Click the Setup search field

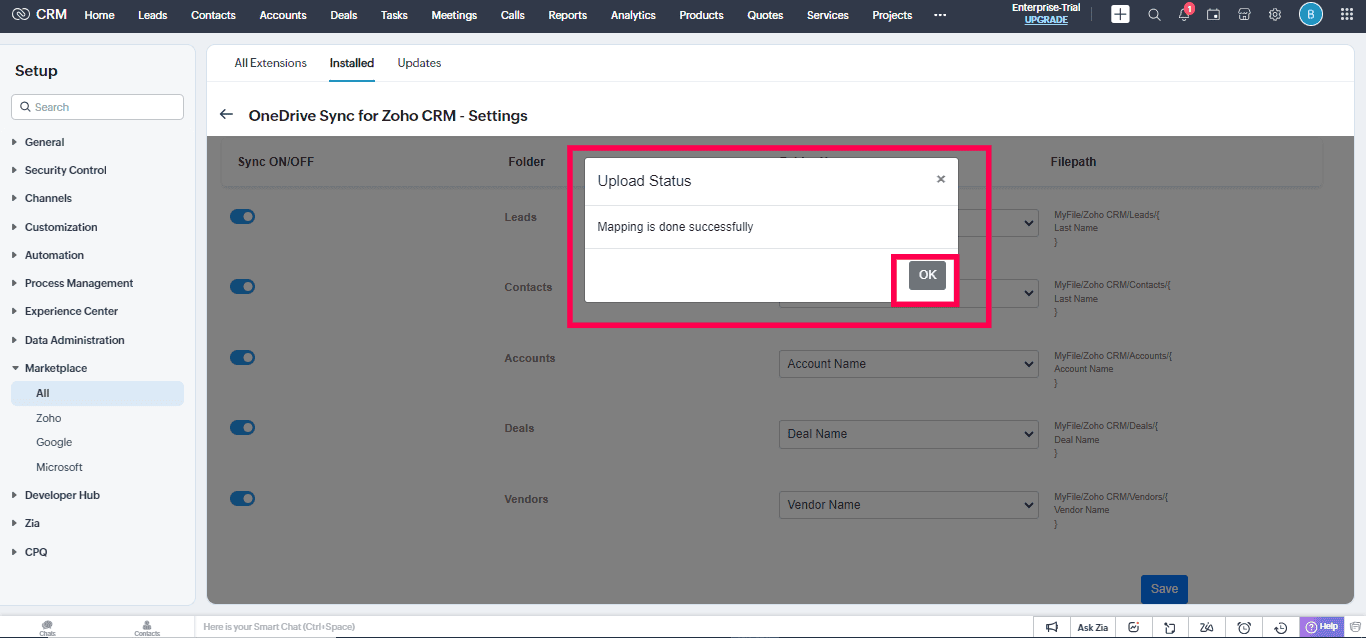[98, 107]
